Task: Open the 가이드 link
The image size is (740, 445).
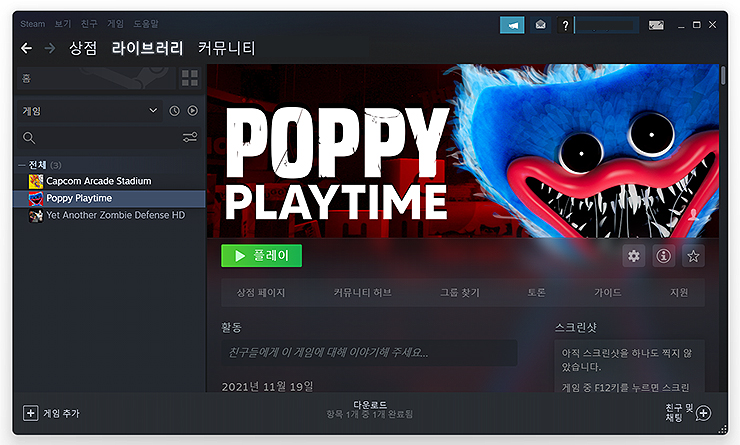Action: click(607, 293)
